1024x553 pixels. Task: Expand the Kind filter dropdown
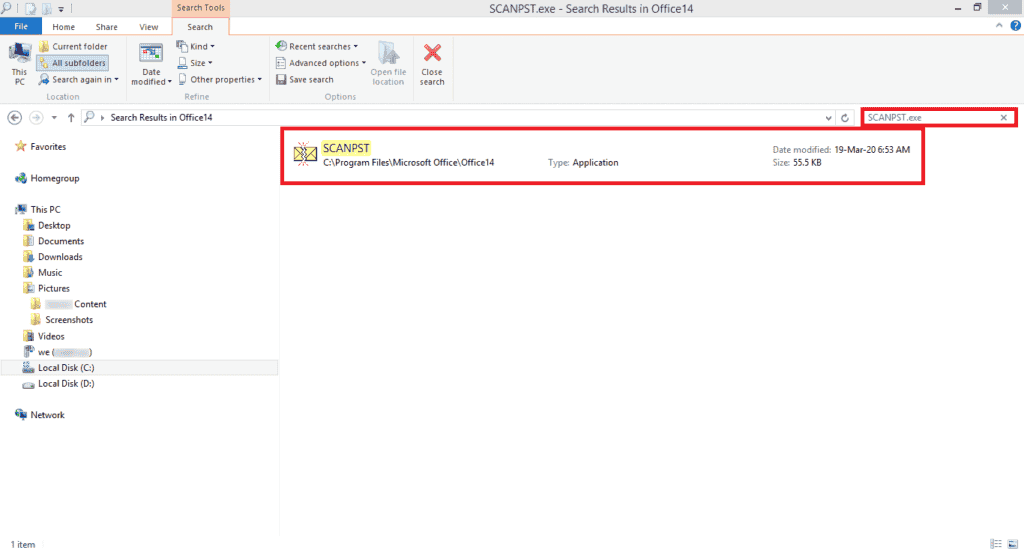tap(196, 47)
